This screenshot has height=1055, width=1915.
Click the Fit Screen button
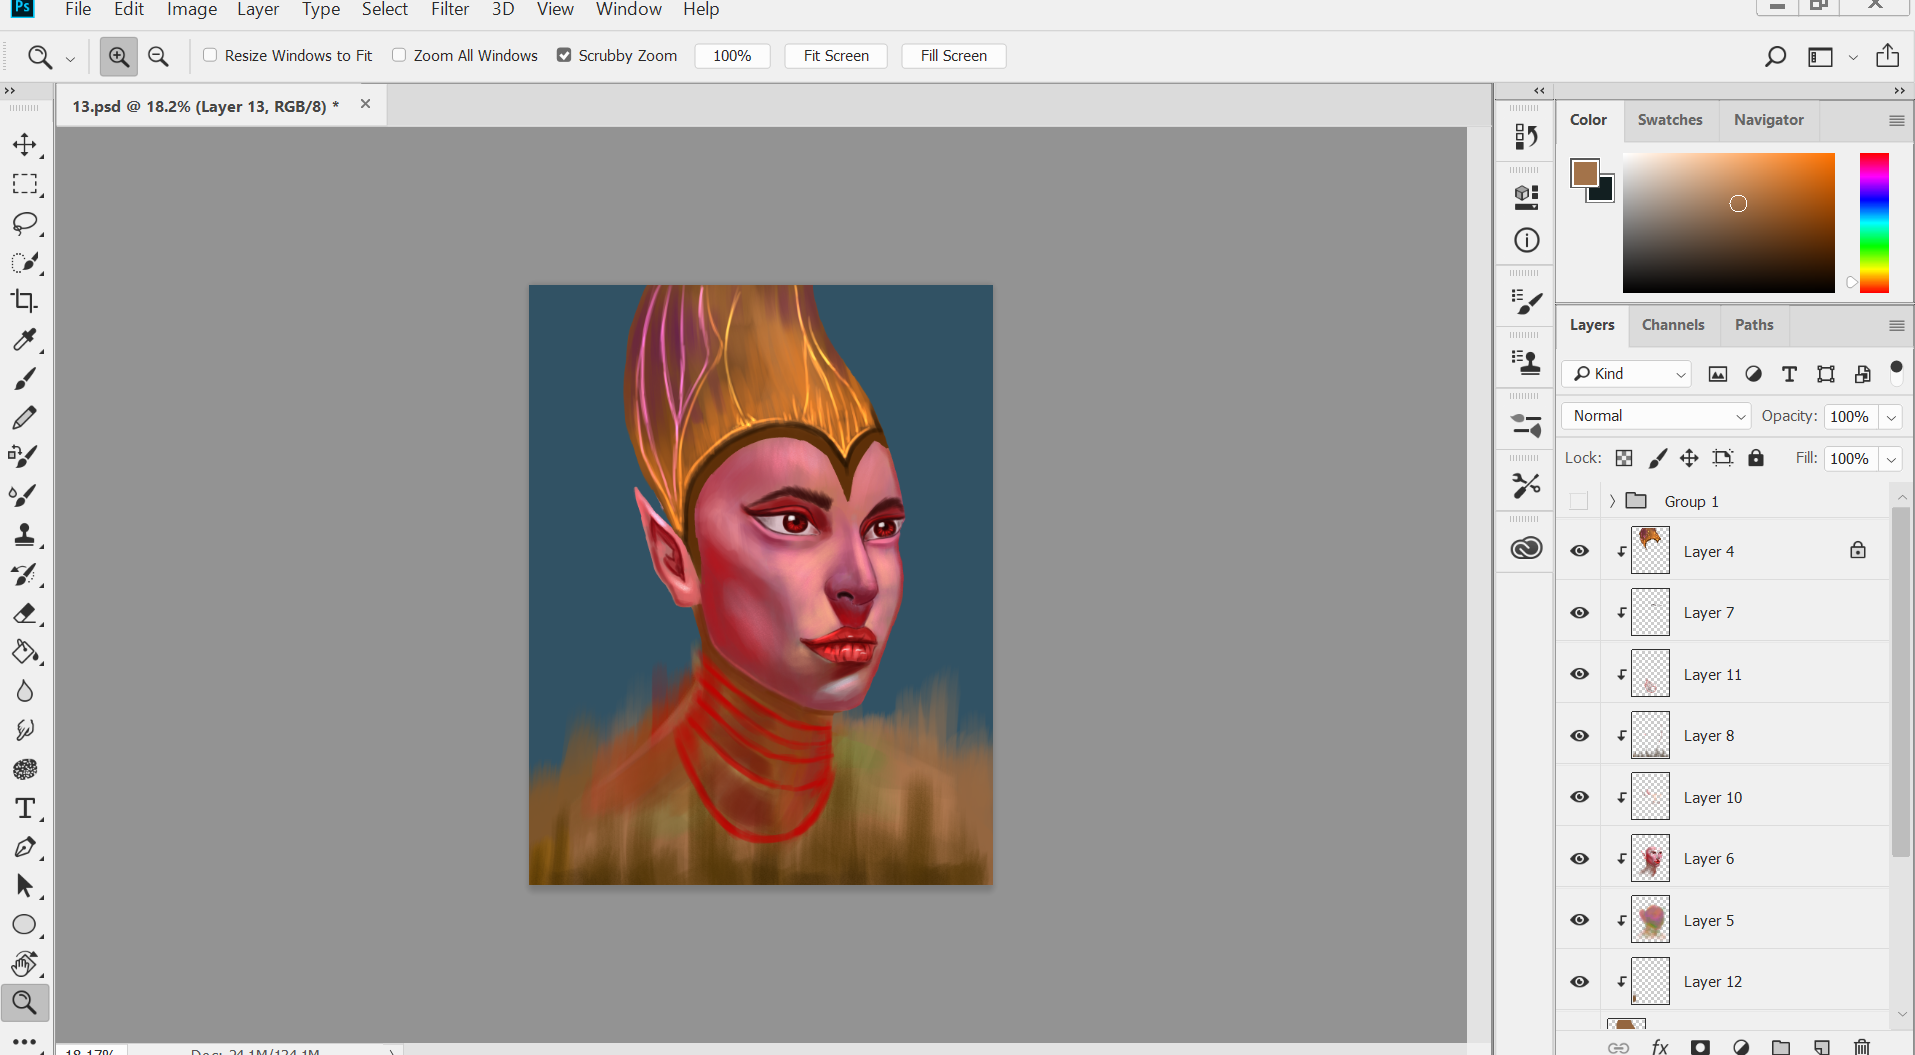pyautogui.click(x=836, y=56)
